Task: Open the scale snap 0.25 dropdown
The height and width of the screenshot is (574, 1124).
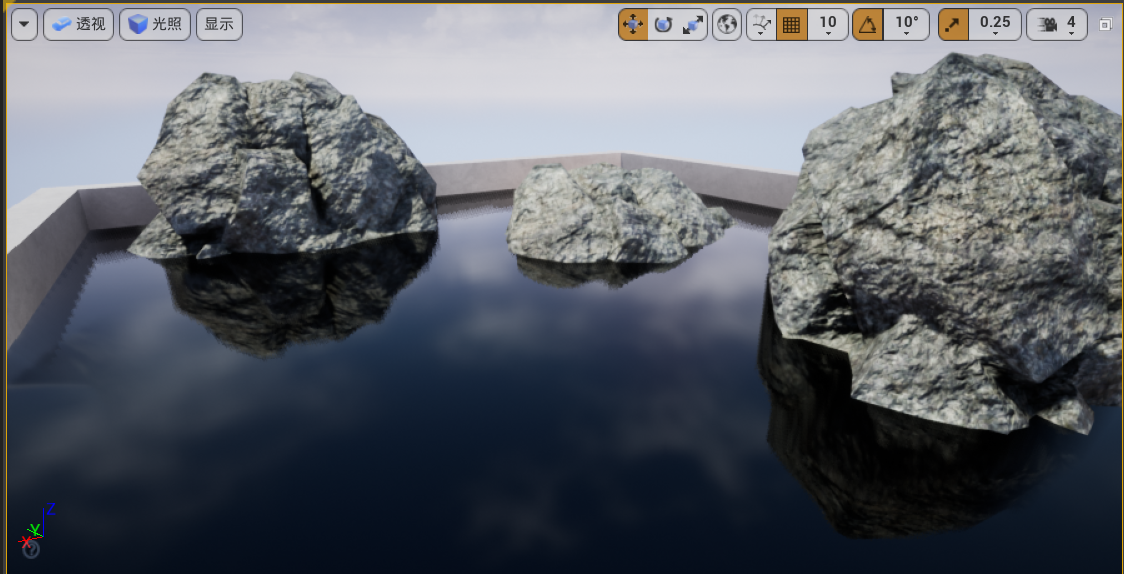Action: click(x=995, y=25)
